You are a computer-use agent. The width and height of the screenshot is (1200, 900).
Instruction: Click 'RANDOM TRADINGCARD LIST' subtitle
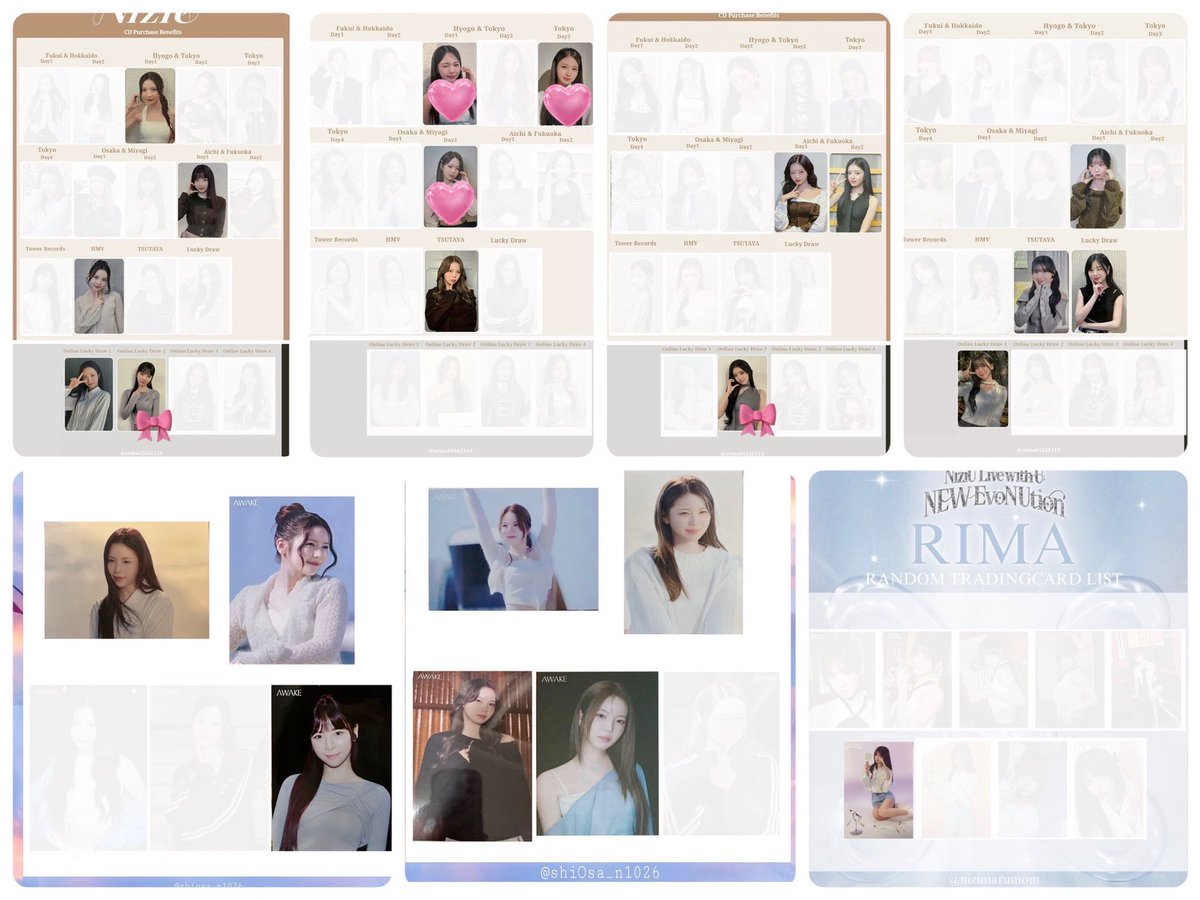click(993, 579)
